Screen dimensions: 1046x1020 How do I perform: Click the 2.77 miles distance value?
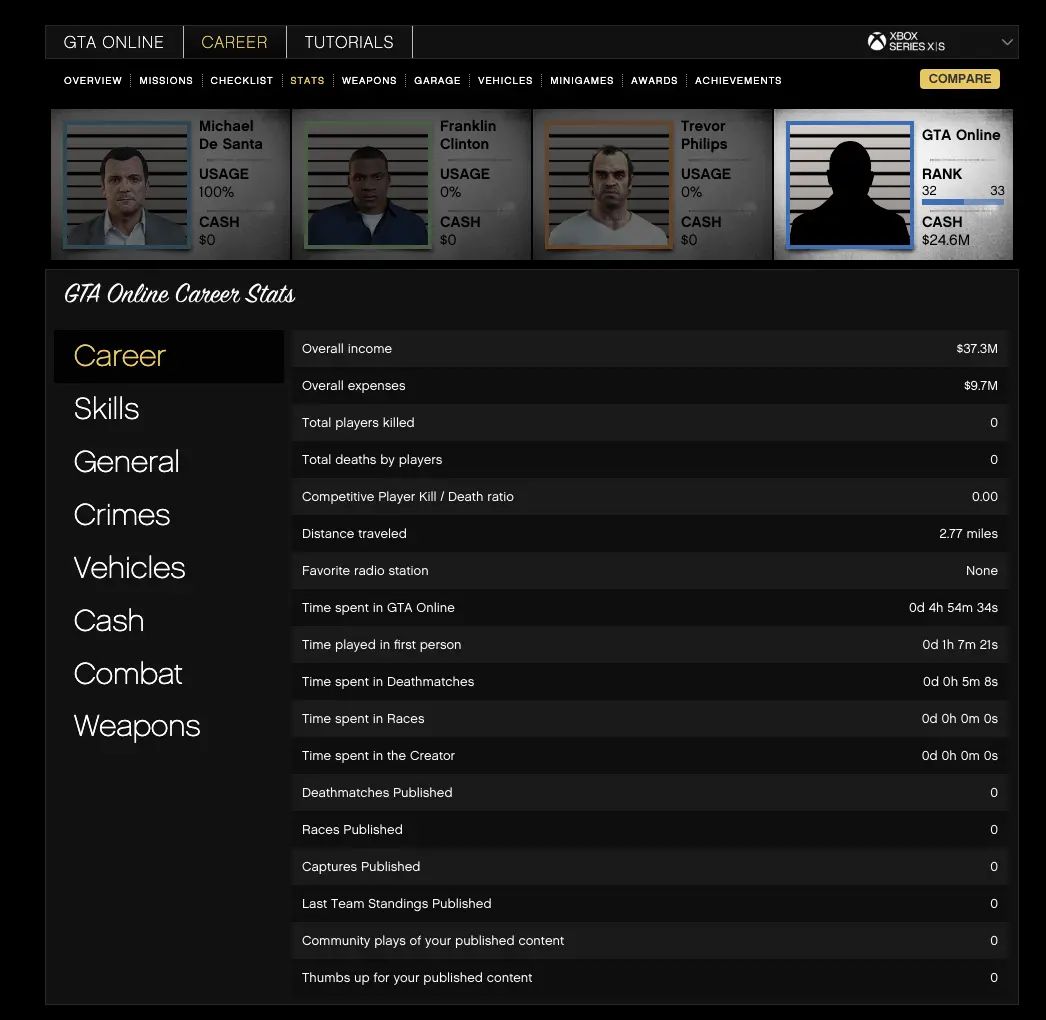click(x=968, y=534)
